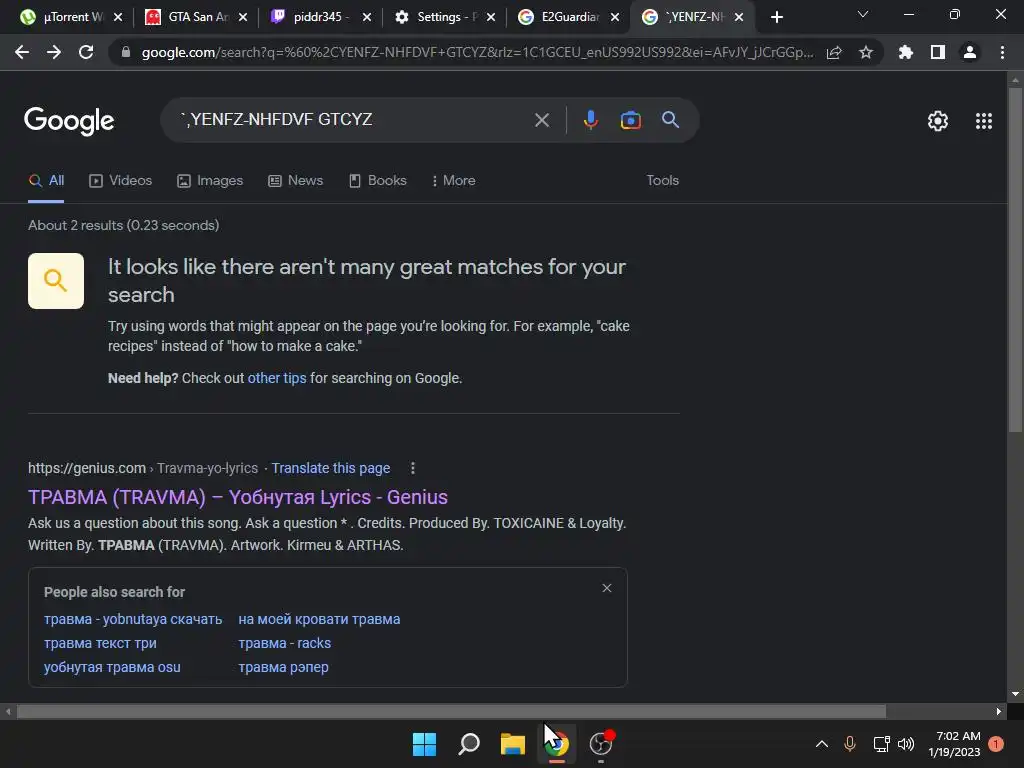This screenshot has width=1024, height=768.
Task: Share this page from the address bar
Action: click(834, 52)
